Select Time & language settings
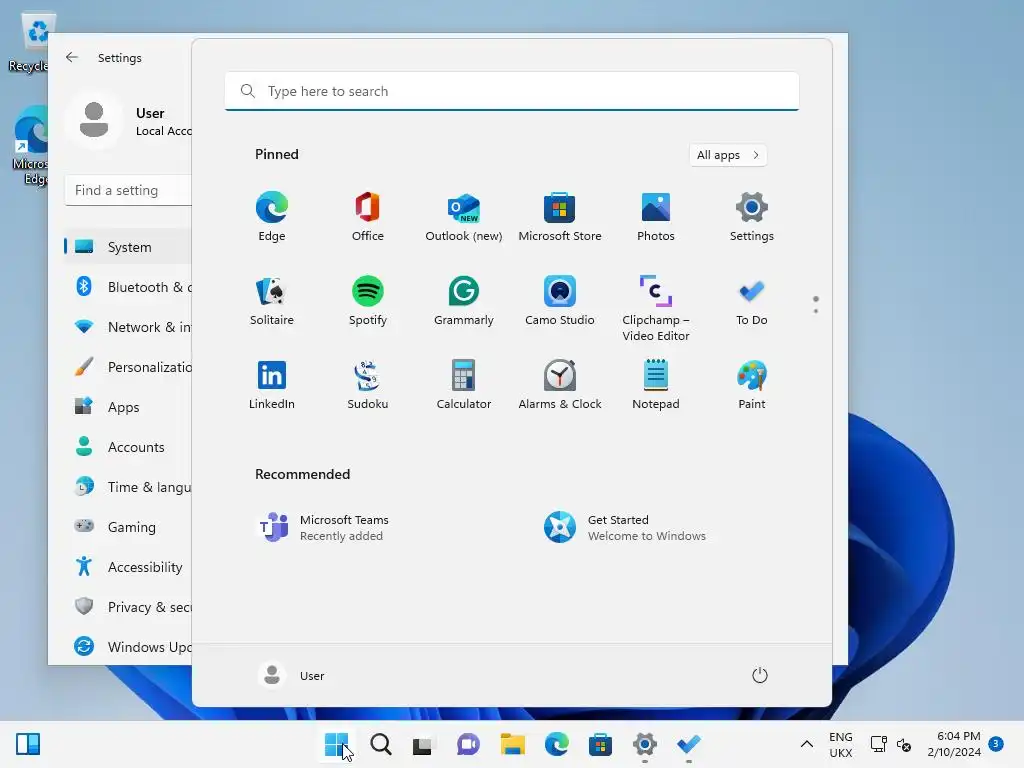The width and height of the screenshot is (1024, 768). click(128, 487)
